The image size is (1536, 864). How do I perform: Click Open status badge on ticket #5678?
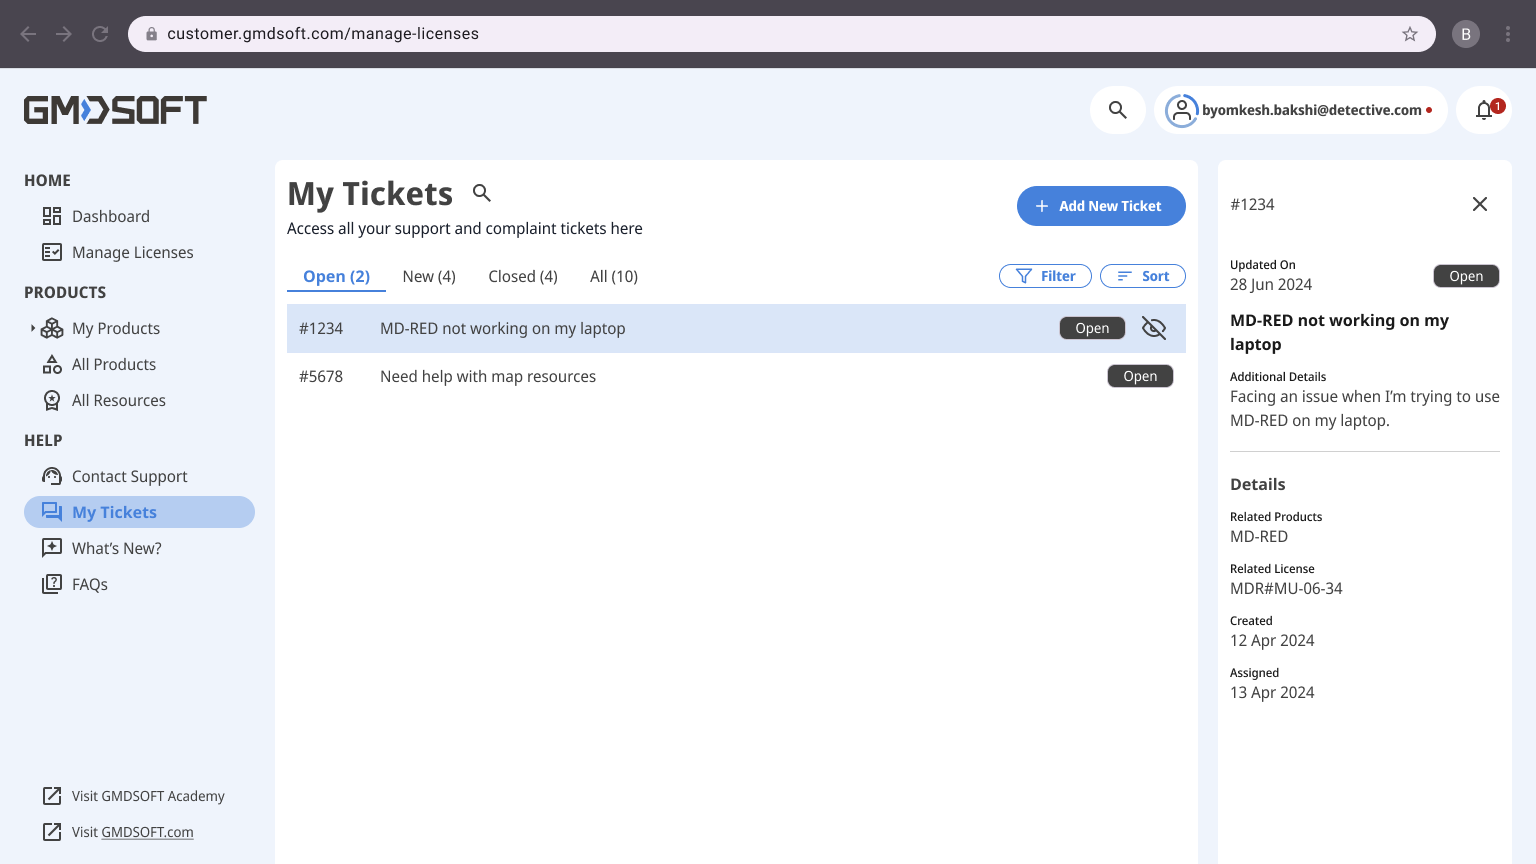(x=1140, y=376)
